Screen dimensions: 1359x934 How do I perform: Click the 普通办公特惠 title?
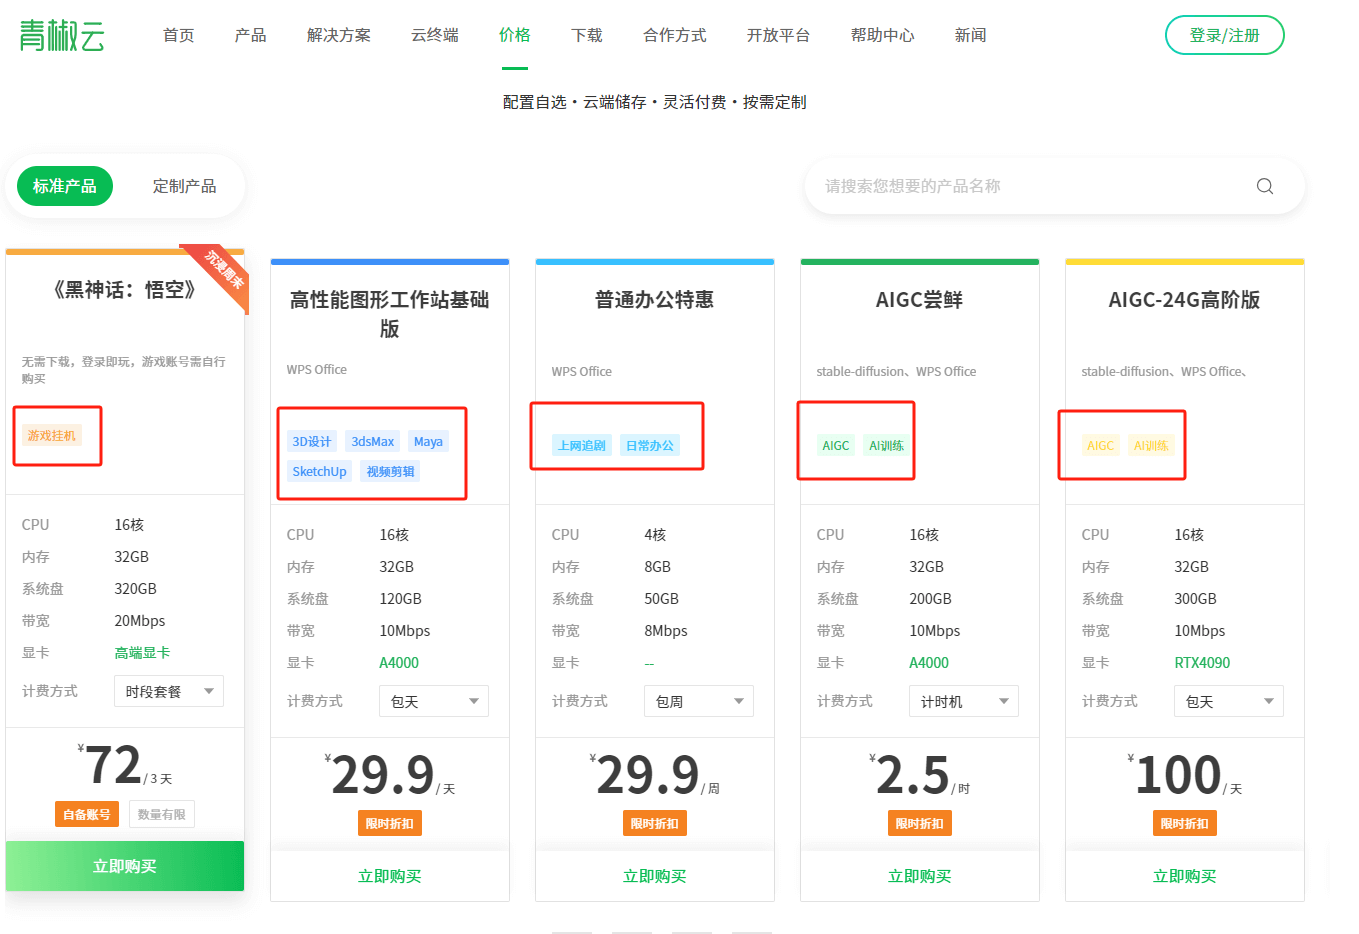(655, 300)
